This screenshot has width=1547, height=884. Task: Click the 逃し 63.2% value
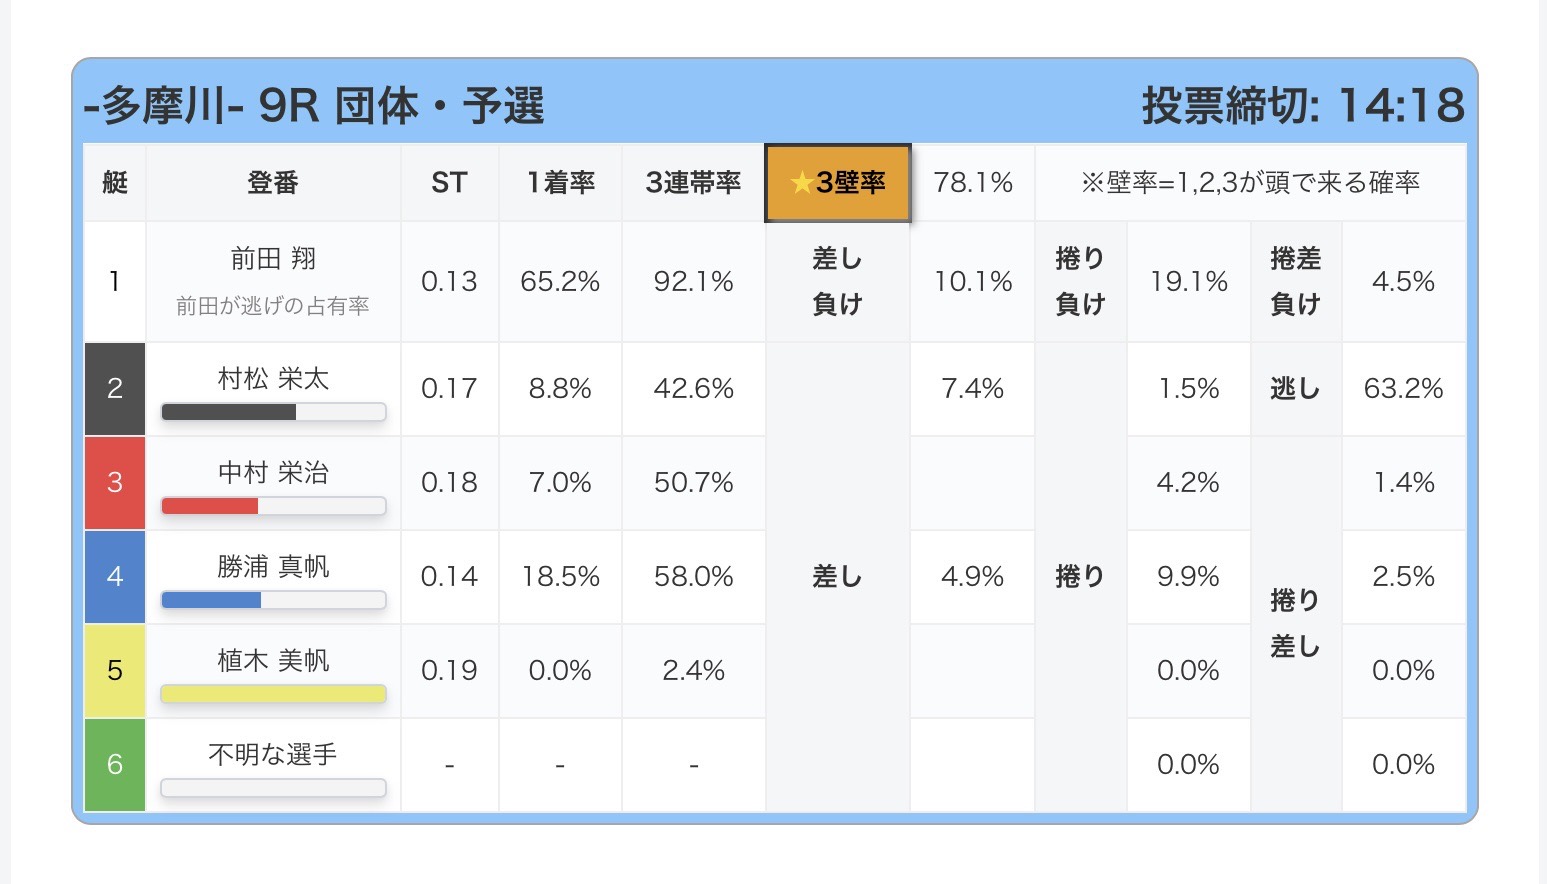[x=1403, y=389]
